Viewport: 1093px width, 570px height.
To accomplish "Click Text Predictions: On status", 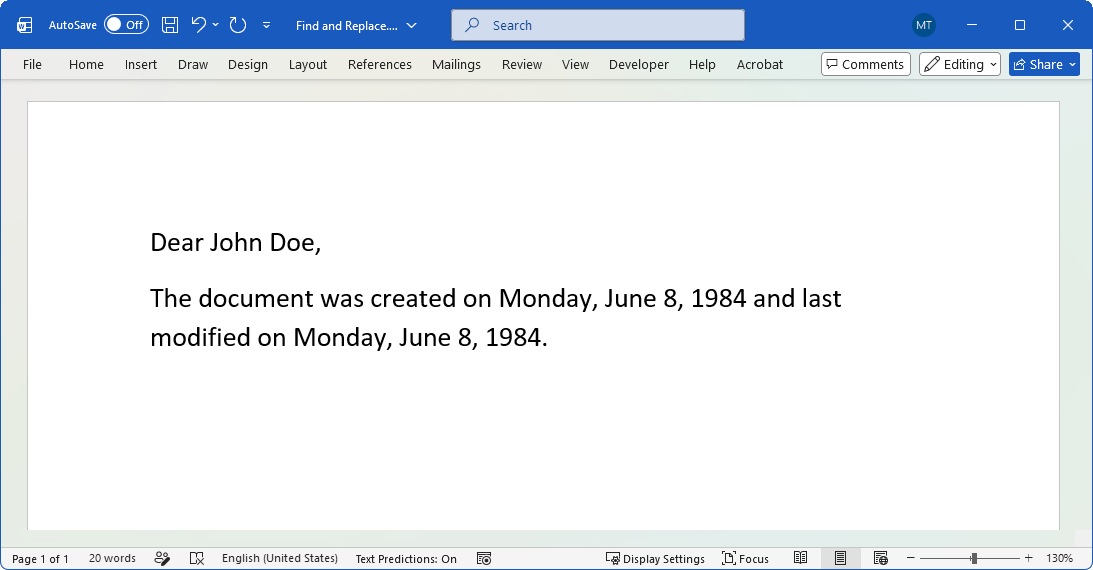I will (406, 558).
